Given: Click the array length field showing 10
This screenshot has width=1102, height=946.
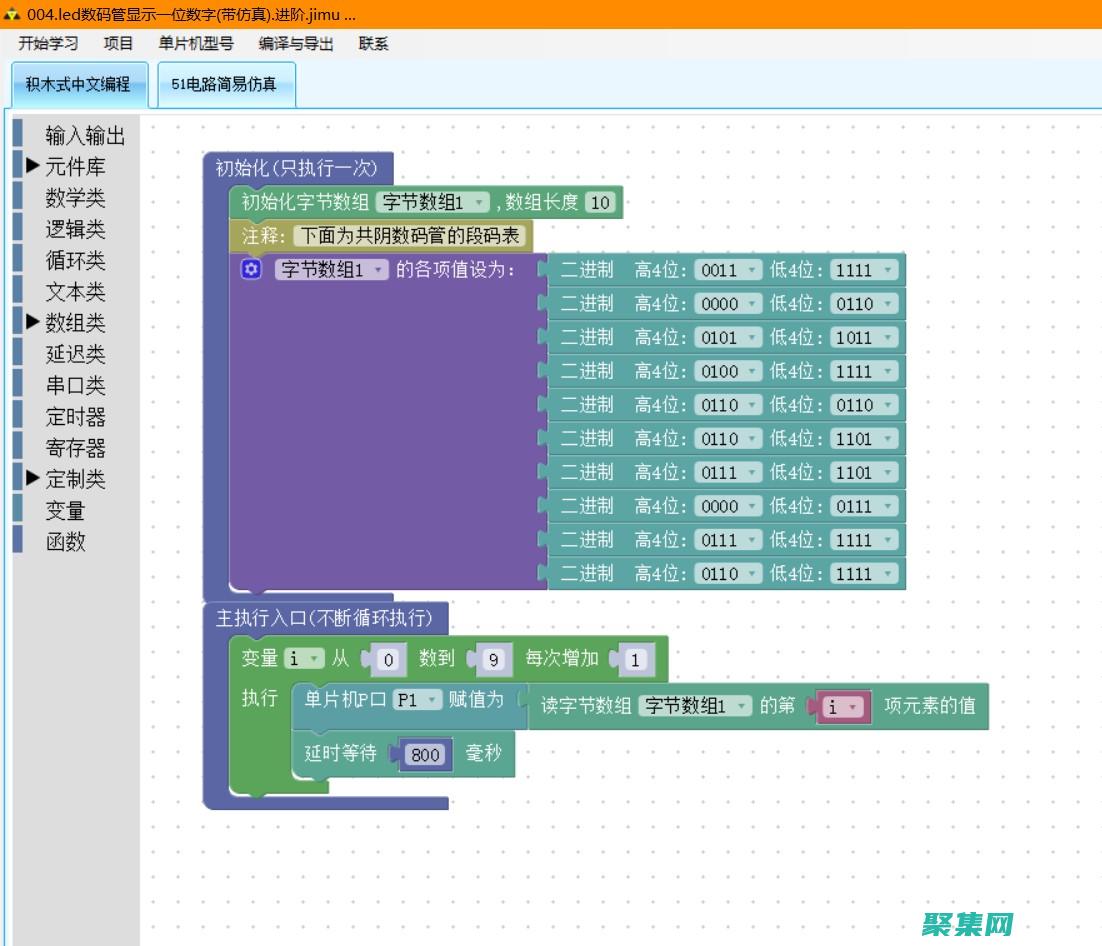Looking at the screenshot, I should tap(599, 202).
